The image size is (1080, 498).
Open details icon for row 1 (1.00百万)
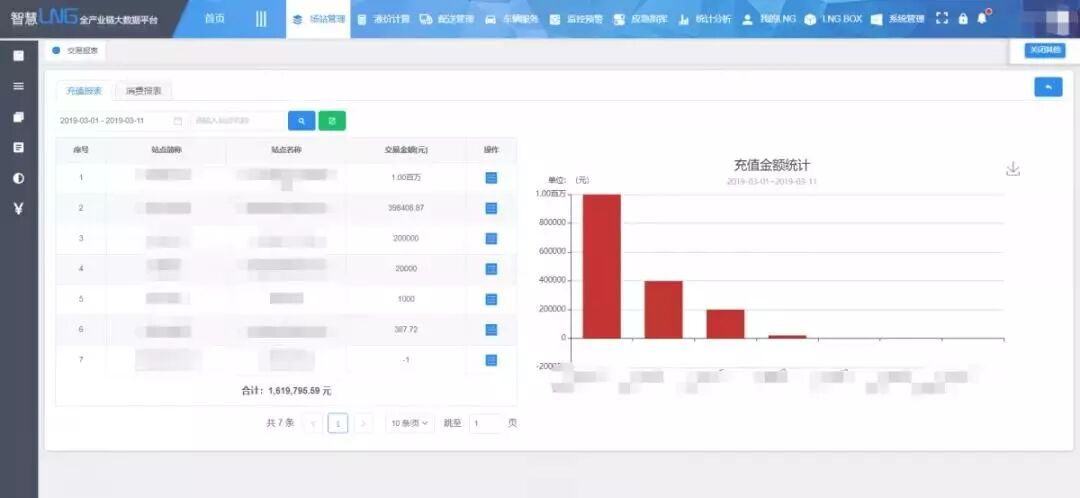coord(491,178)
